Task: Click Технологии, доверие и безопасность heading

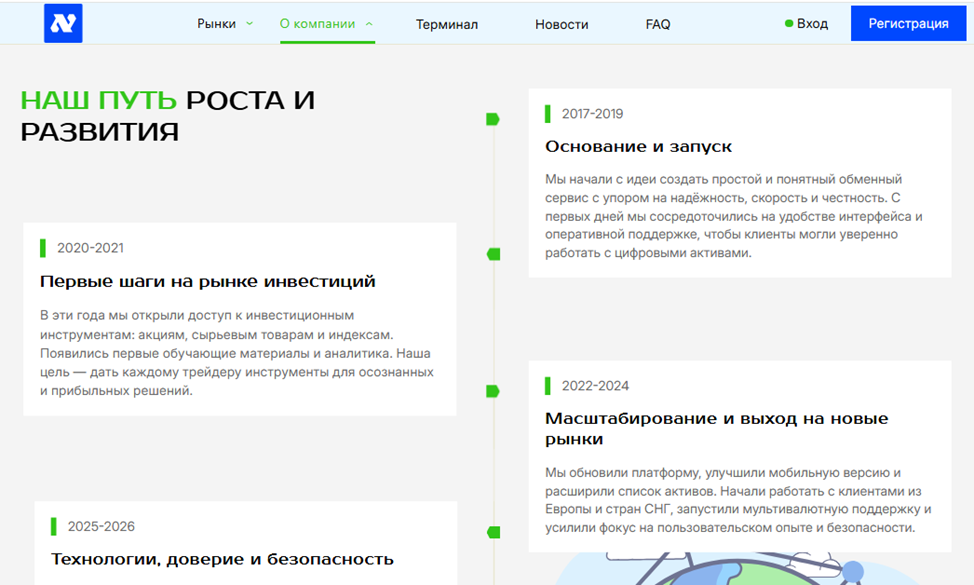Action: coord(222,559)
